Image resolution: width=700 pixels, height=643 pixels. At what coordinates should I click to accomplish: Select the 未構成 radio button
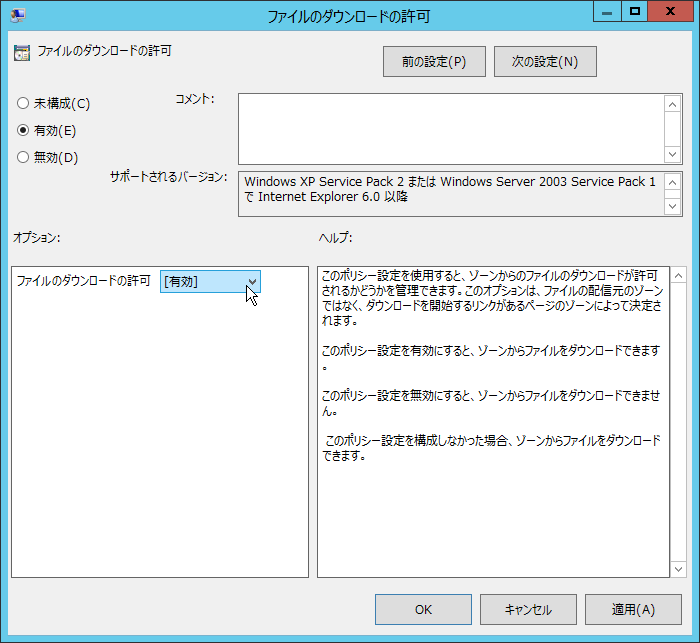click(23, 104)
